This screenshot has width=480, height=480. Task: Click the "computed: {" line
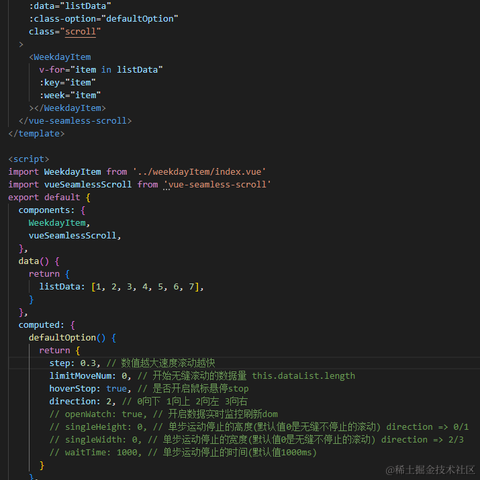47,325
